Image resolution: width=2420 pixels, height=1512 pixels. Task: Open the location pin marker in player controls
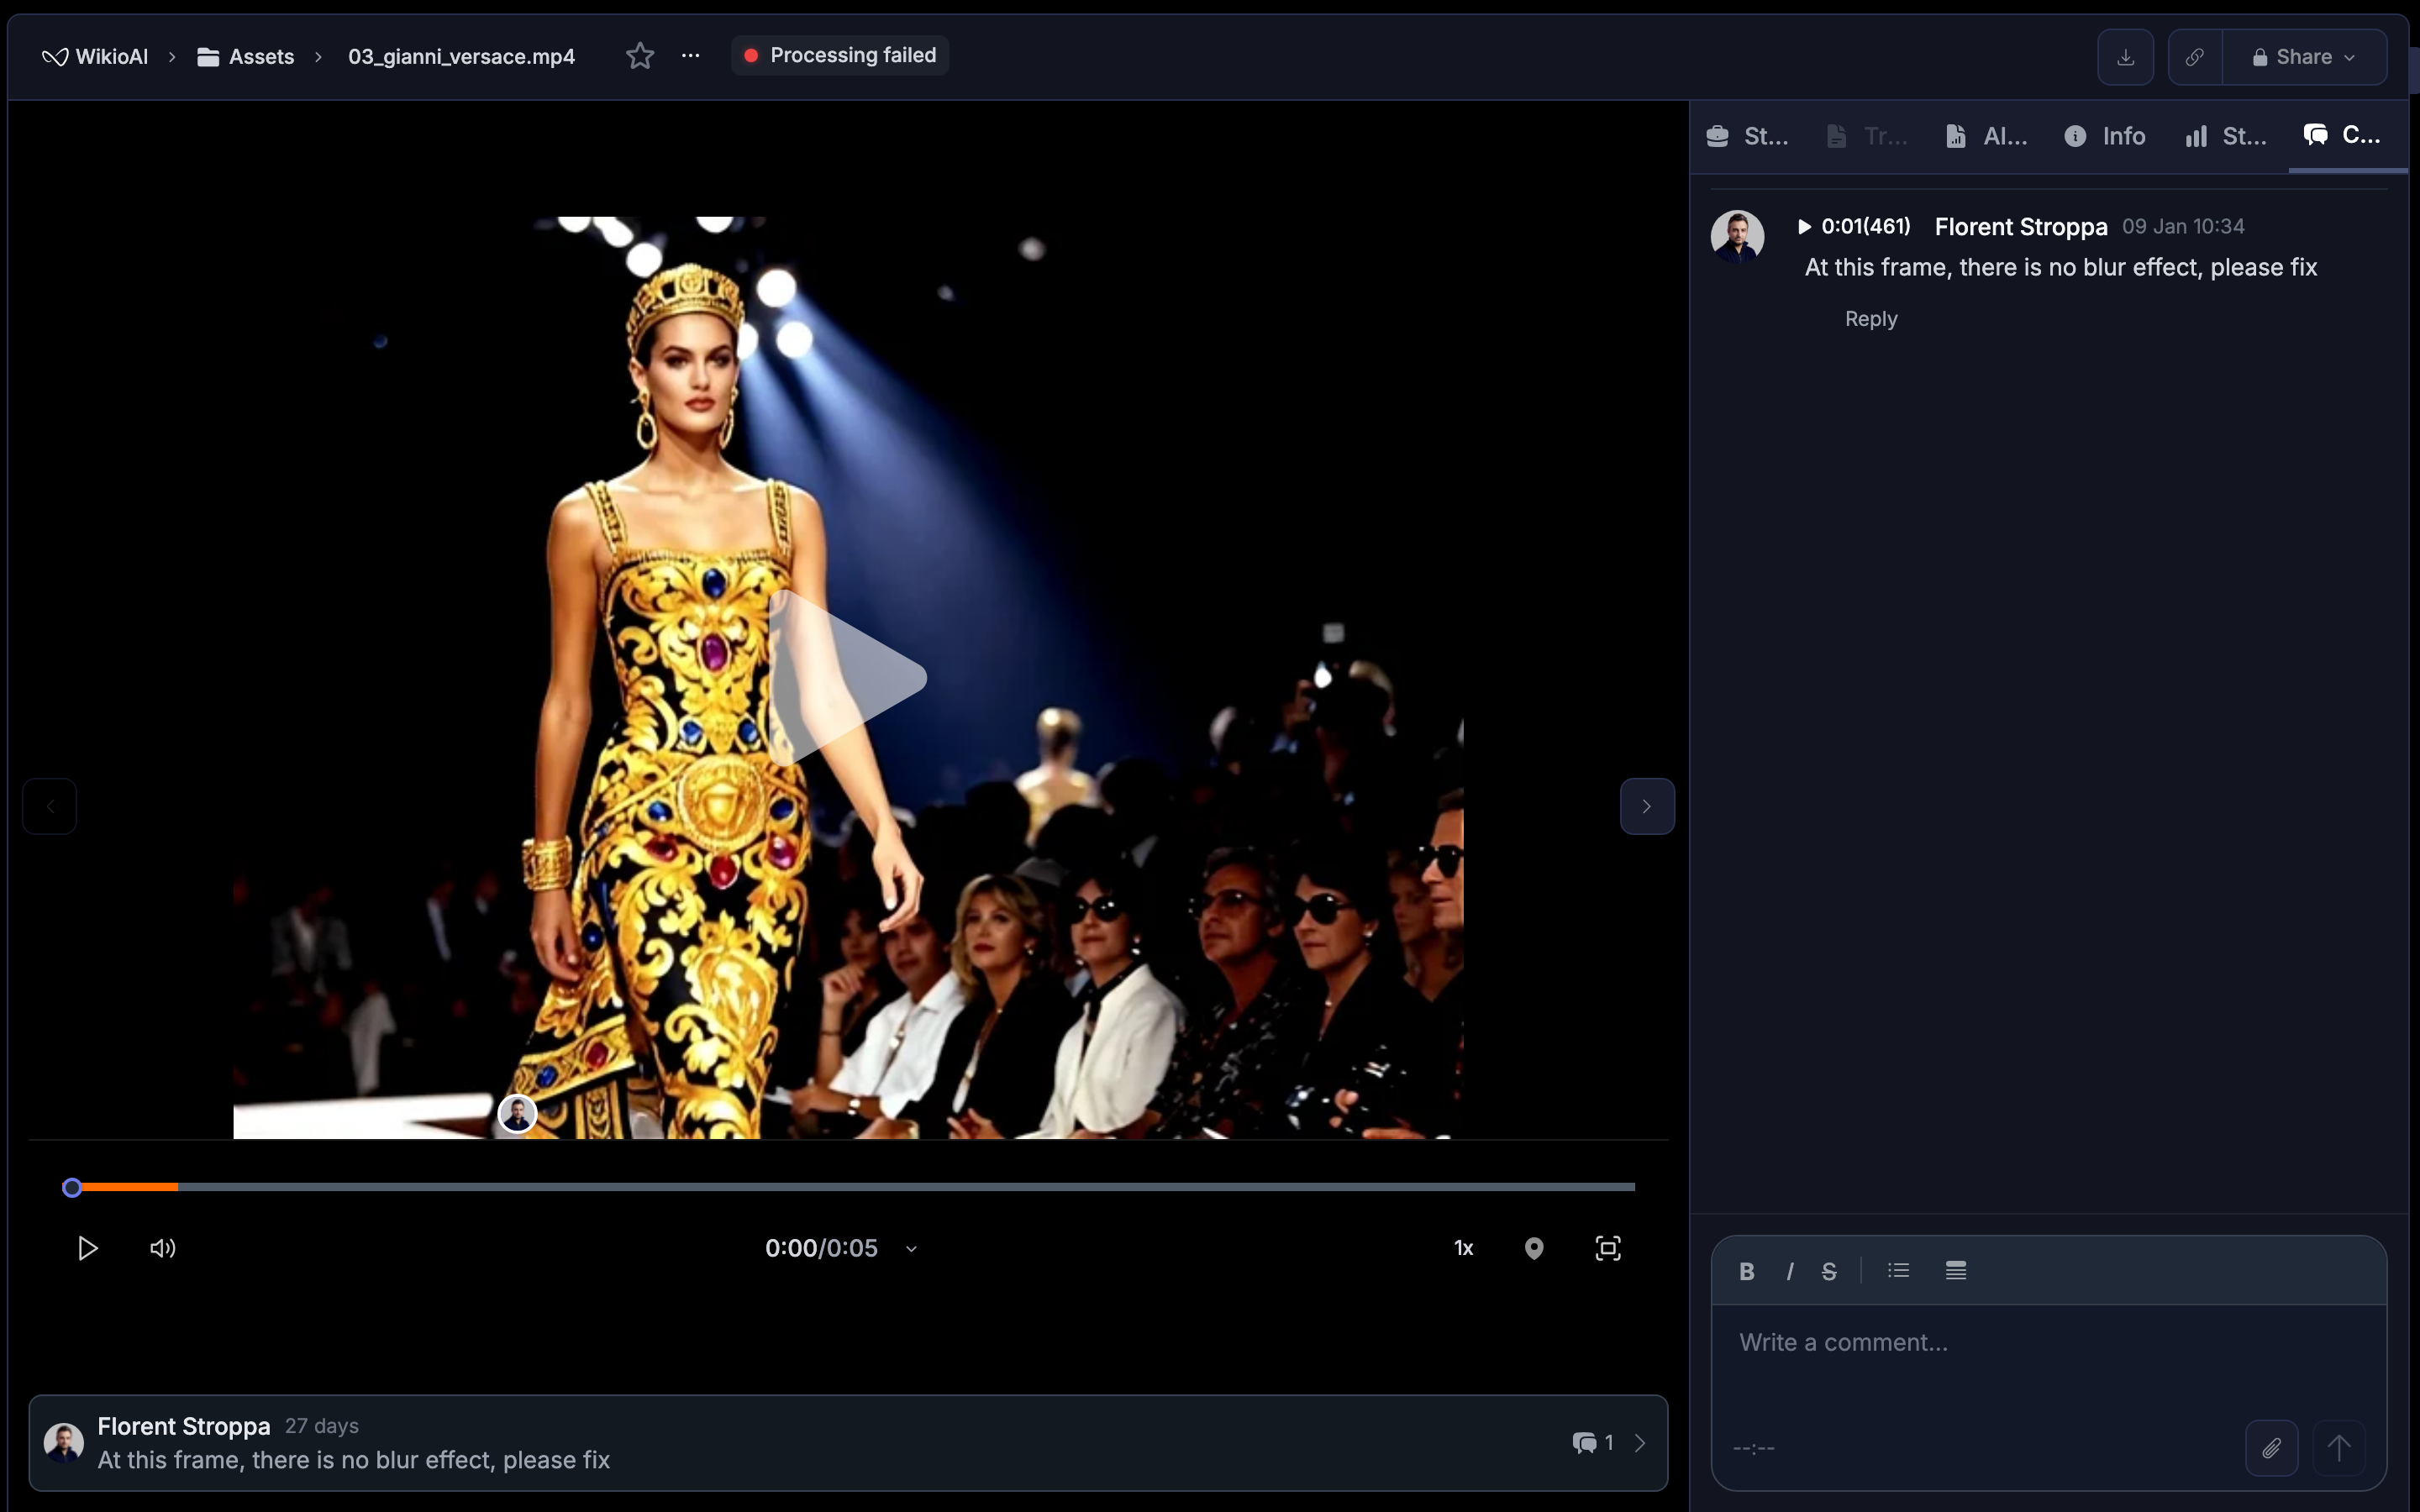(1535, 1248)
